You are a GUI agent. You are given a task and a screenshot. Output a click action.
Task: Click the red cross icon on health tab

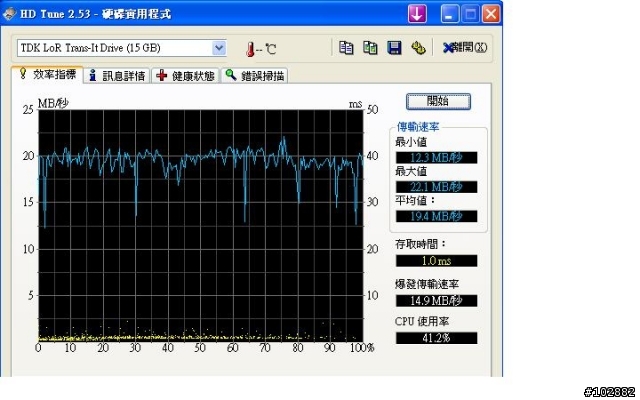click(162, 75)
